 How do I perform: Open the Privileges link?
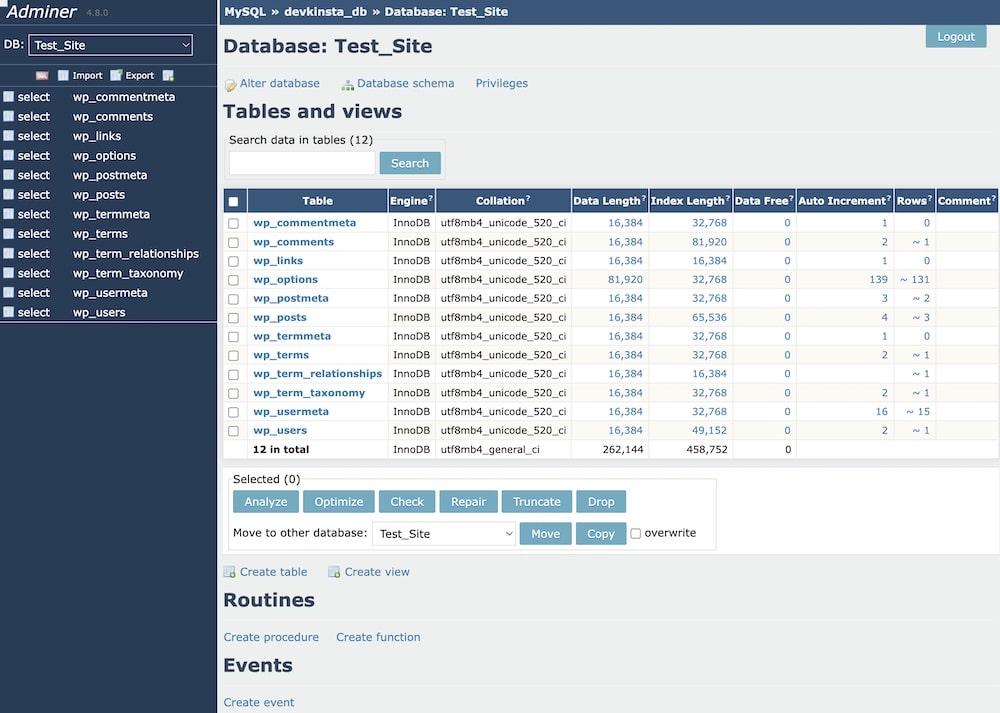click(x=502, y=84)
